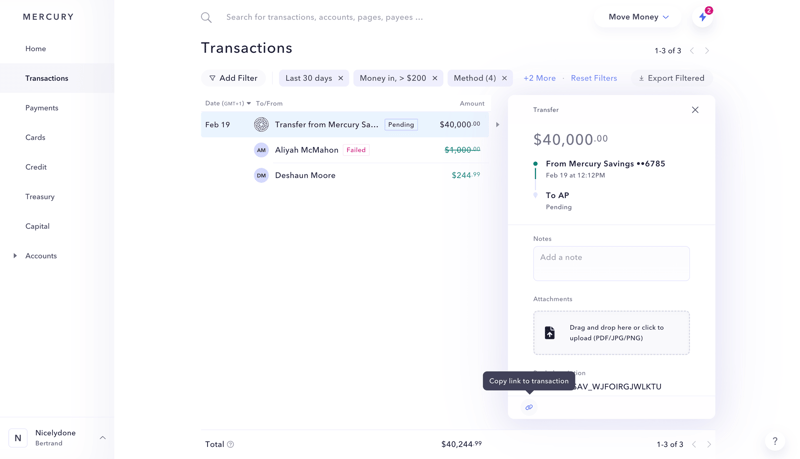Remove the Money in > $200 filter

[435, 78]
